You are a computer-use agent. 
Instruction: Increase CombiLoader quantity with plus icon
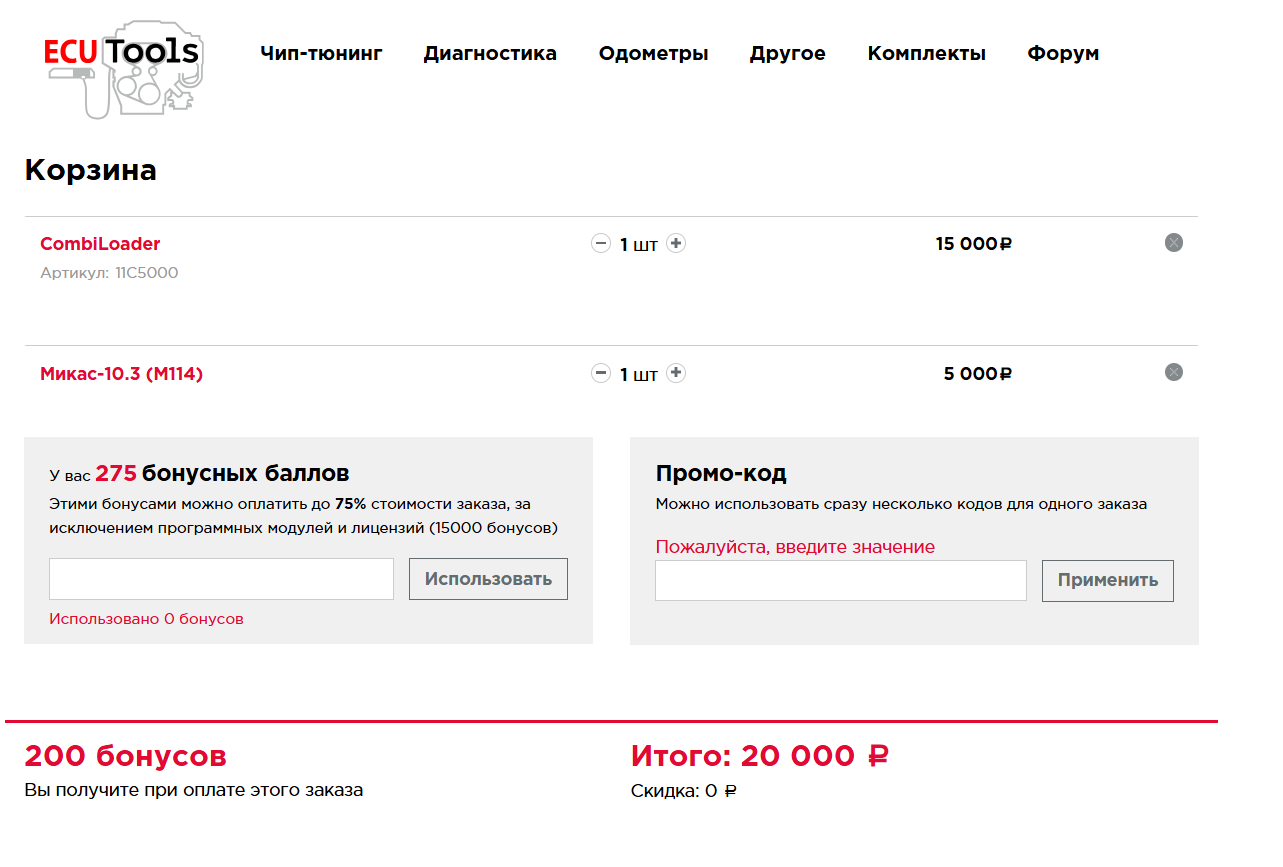click(x=676, y=243)
